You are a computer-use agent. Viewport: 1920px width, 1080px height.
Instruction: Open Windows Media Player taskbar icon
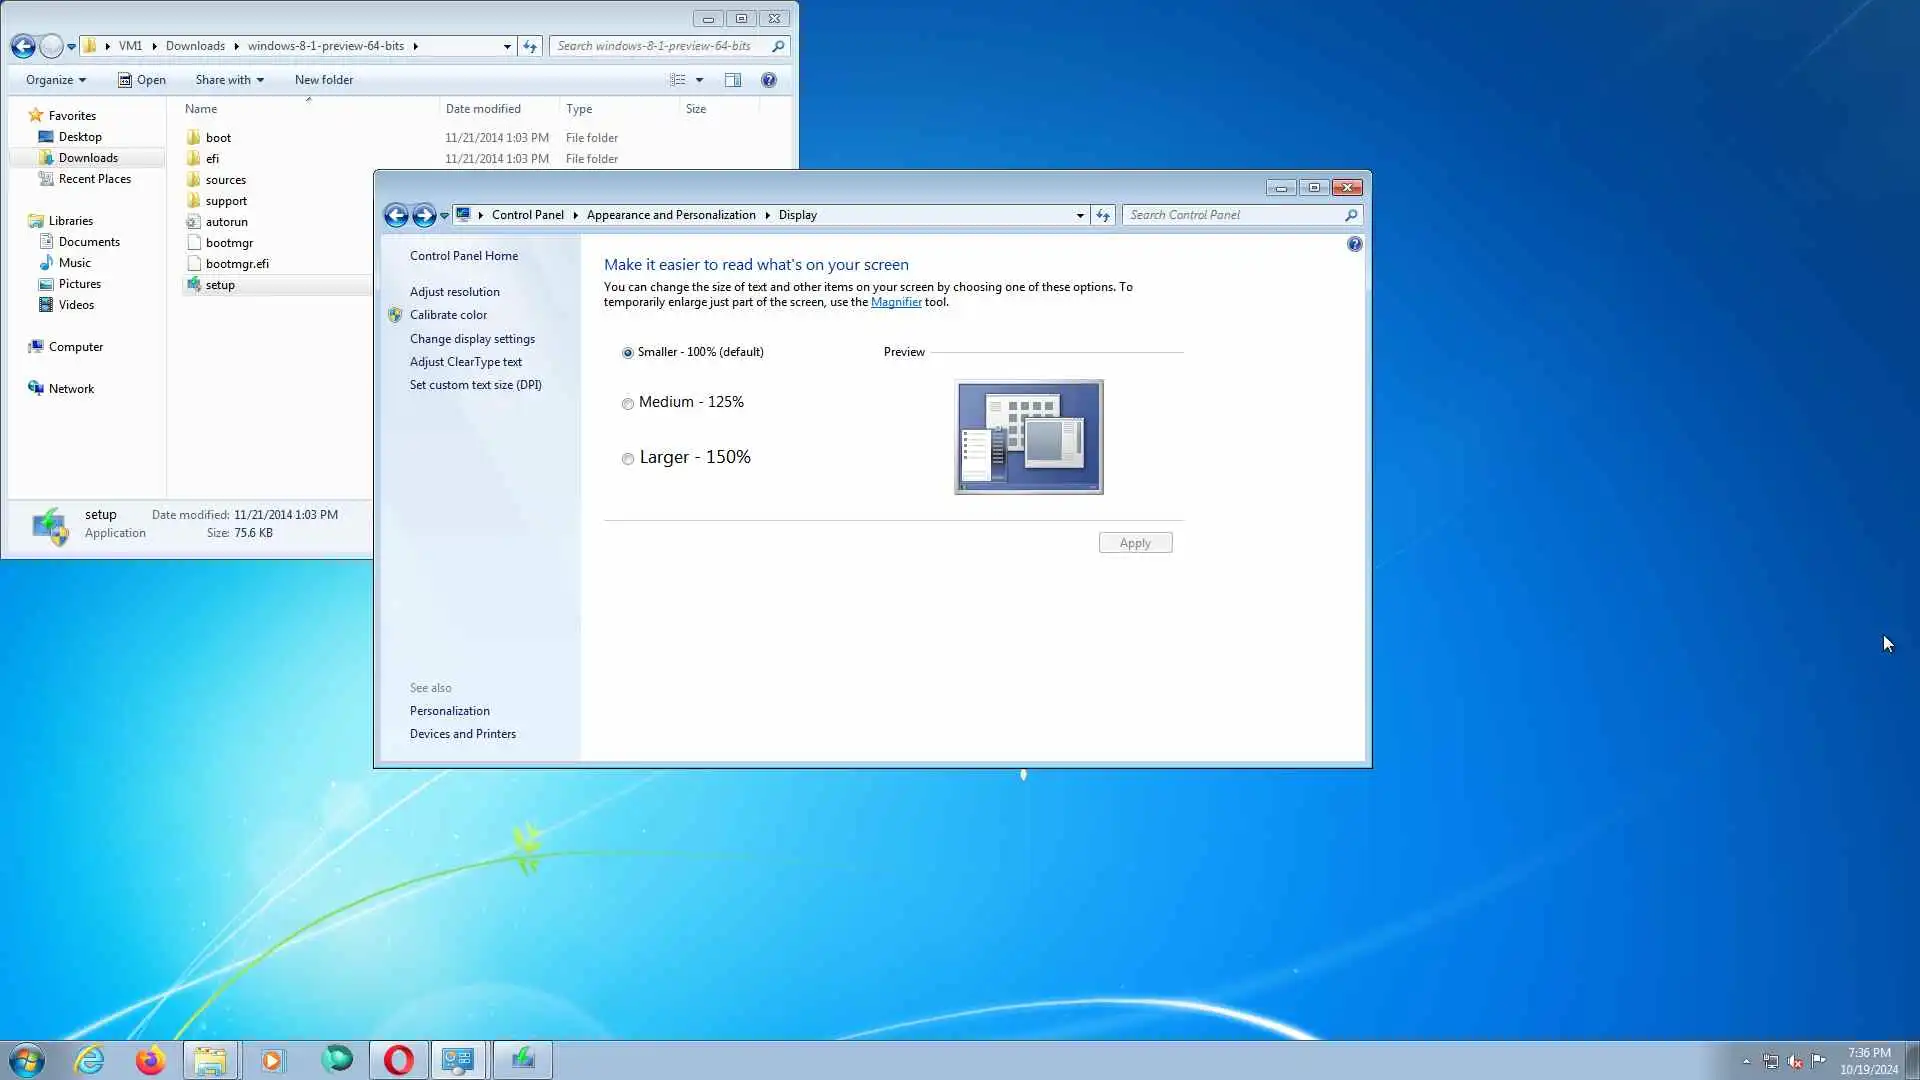click(x=272, y=1060)
